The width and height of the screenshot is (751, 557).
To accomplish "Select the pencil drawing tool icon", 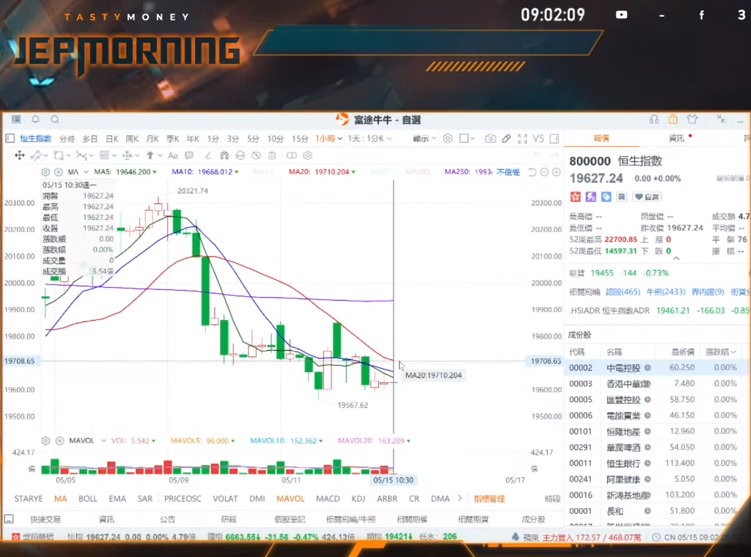I will click(506, 139).
